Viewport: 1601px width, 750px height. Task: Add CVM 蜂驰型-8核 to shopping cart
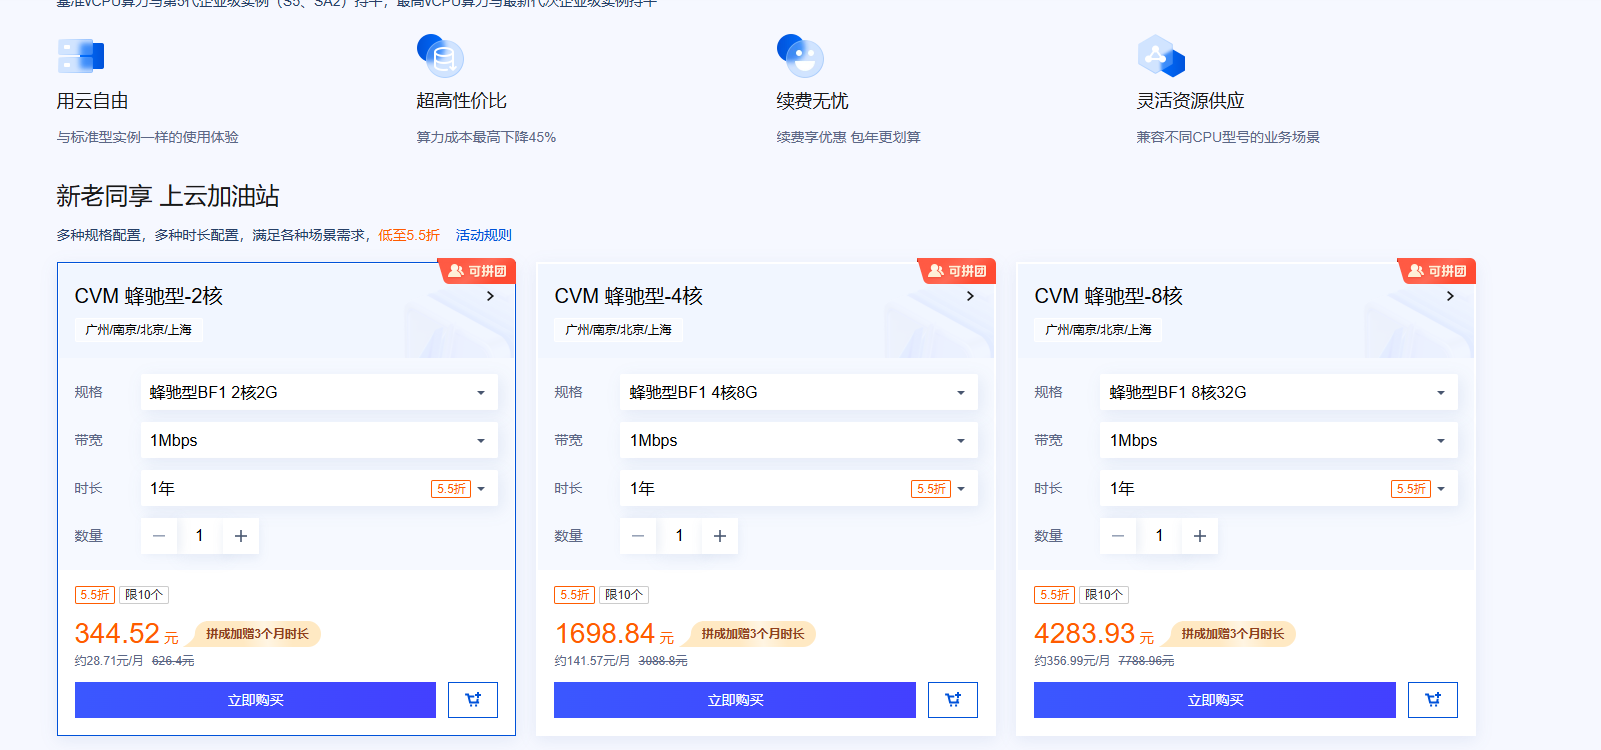(1433, 700)
